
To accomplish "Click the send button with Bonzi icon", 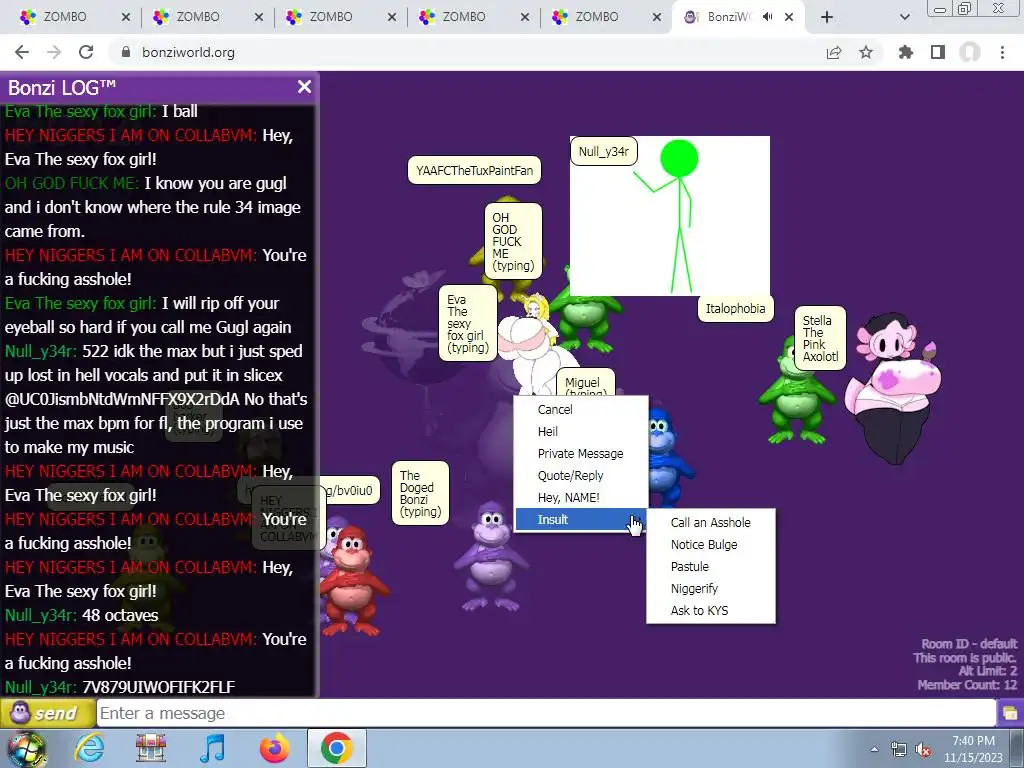I will (x=47, y=713).
